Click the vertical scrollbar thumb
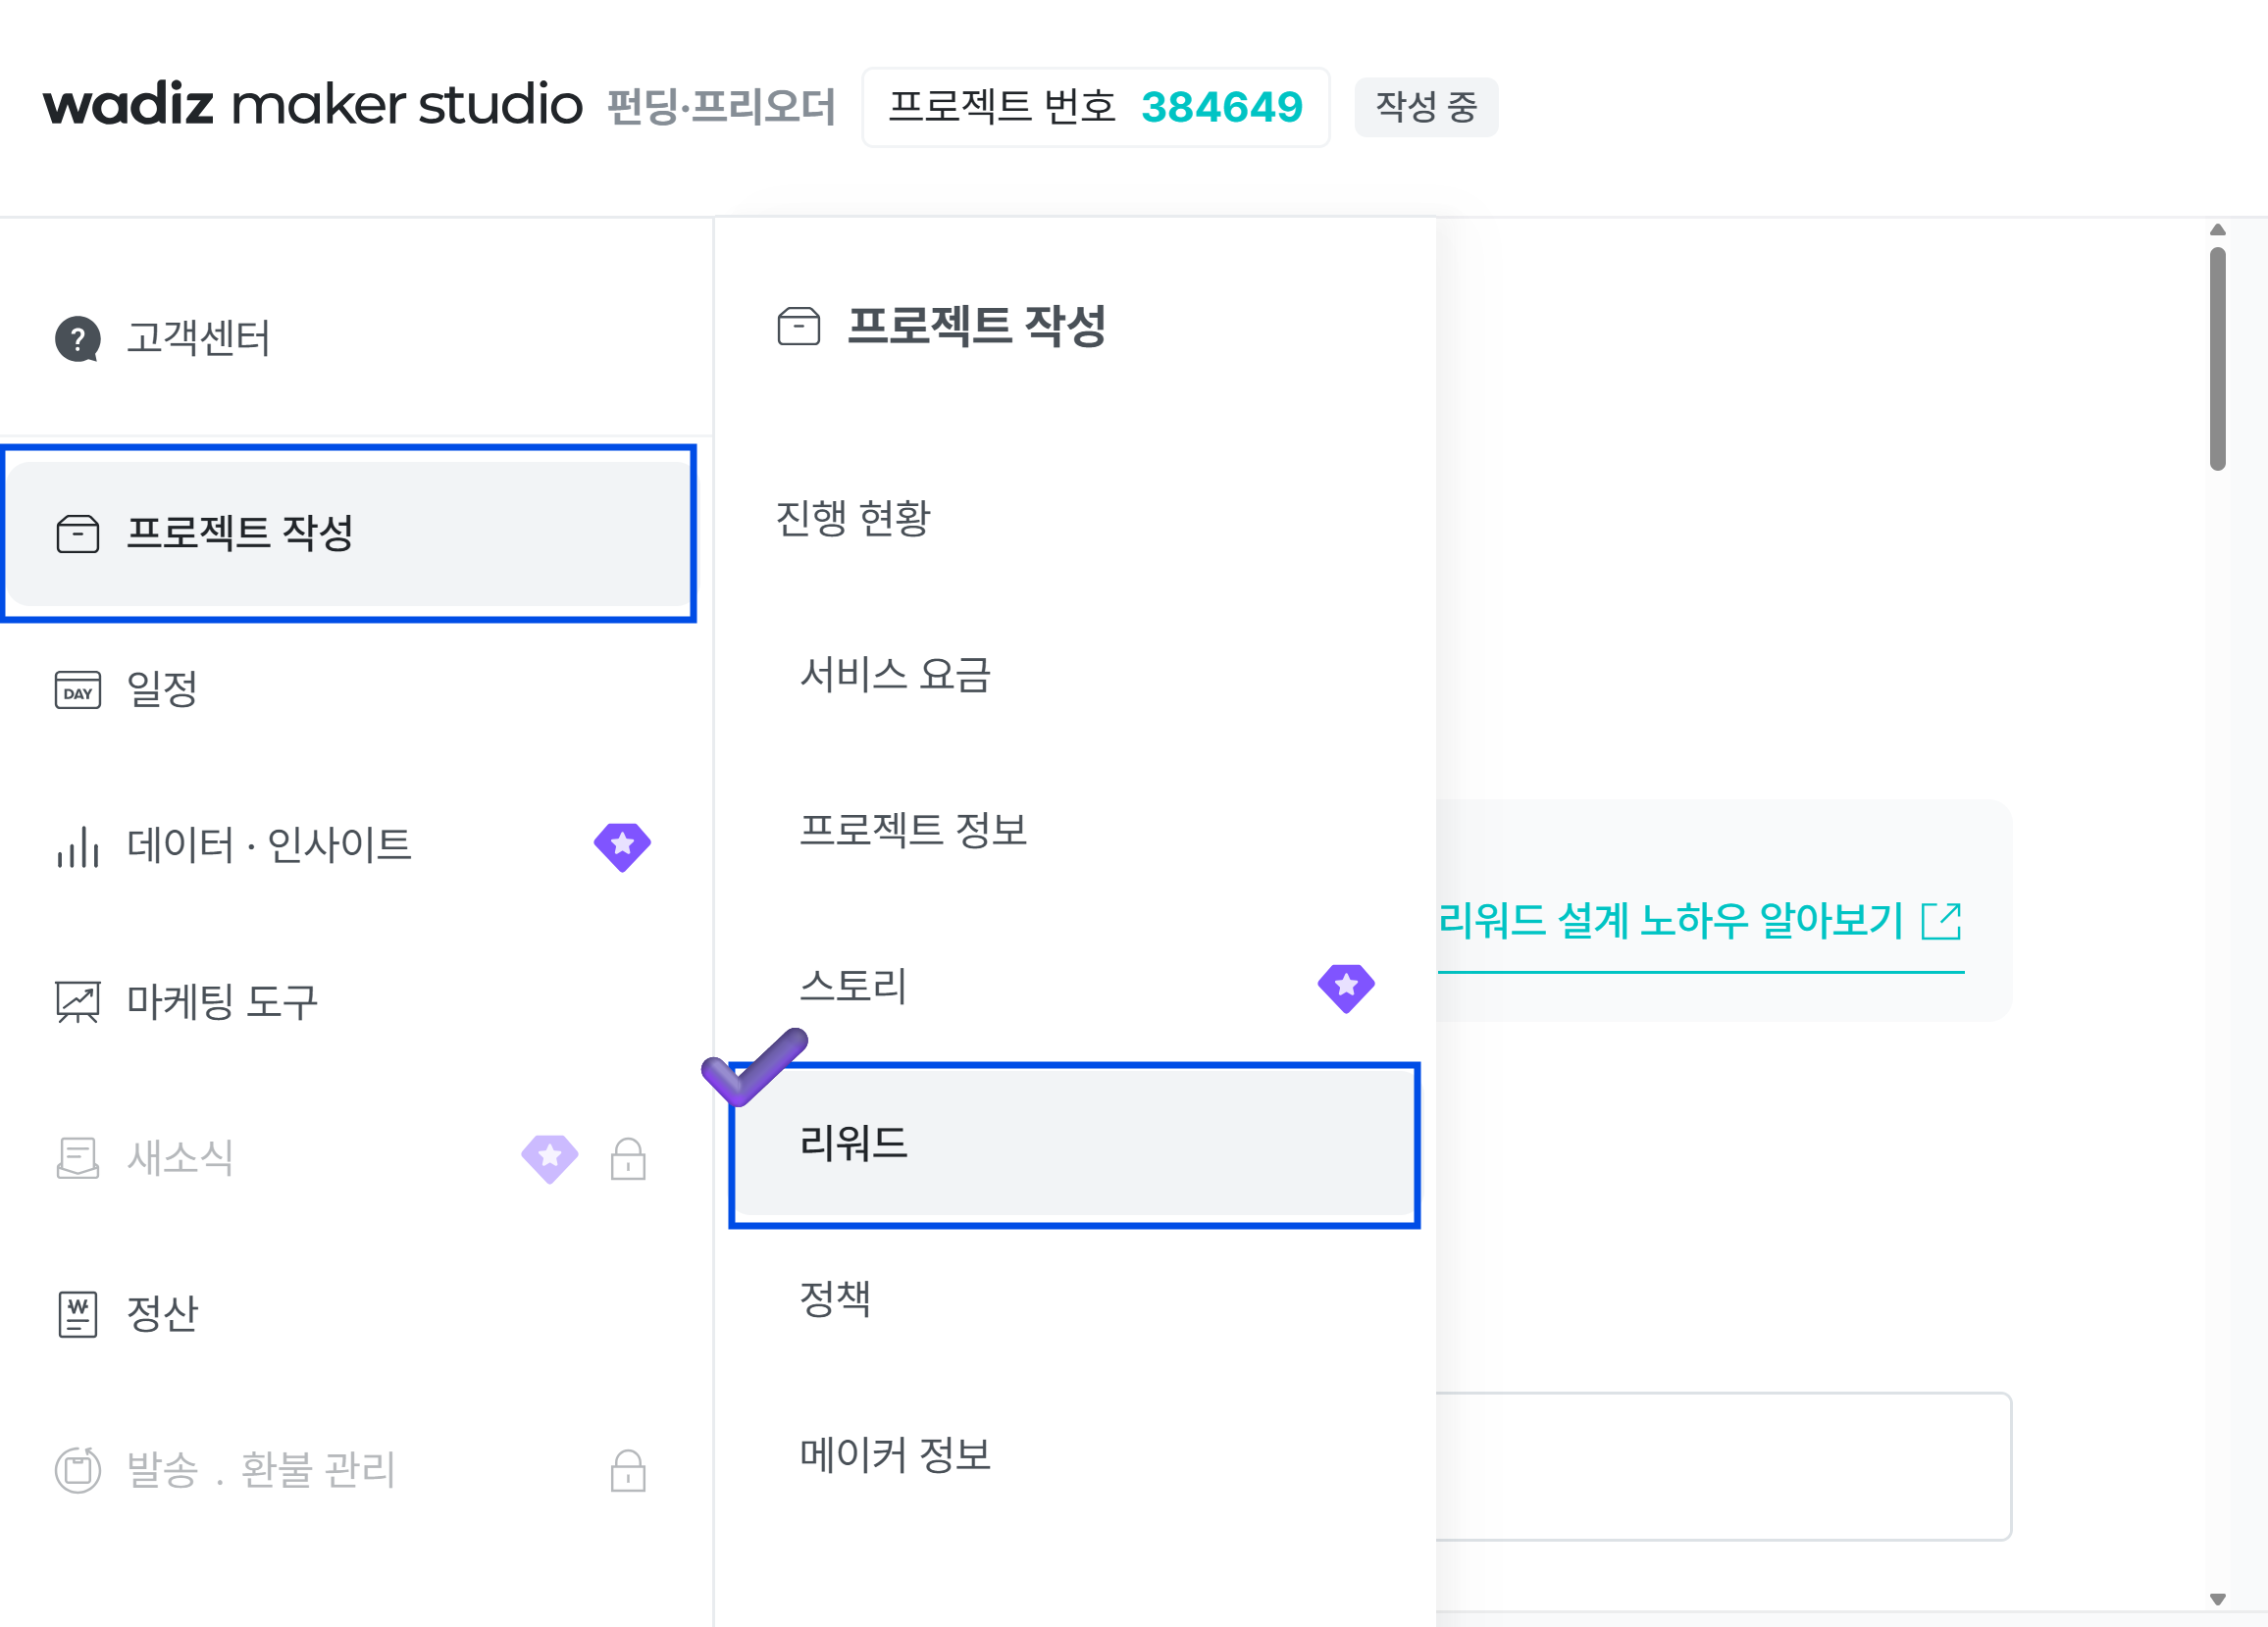The width and height of the screenshot is (2268, 1627). (2217, 358)
